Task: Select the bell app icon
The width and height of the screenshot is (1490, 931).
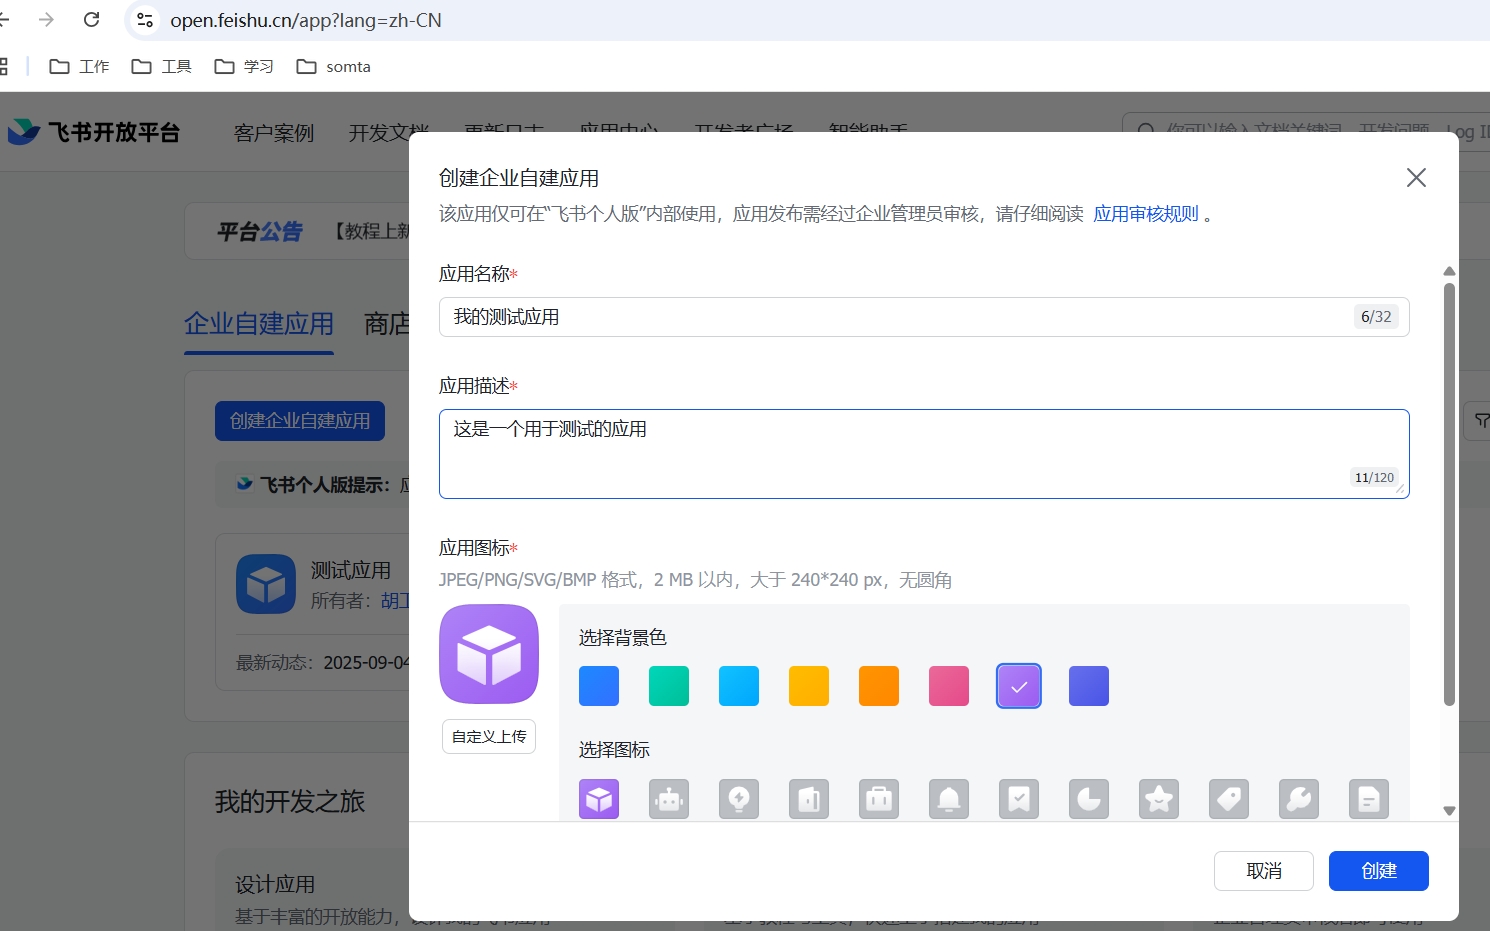Action: 949,799
